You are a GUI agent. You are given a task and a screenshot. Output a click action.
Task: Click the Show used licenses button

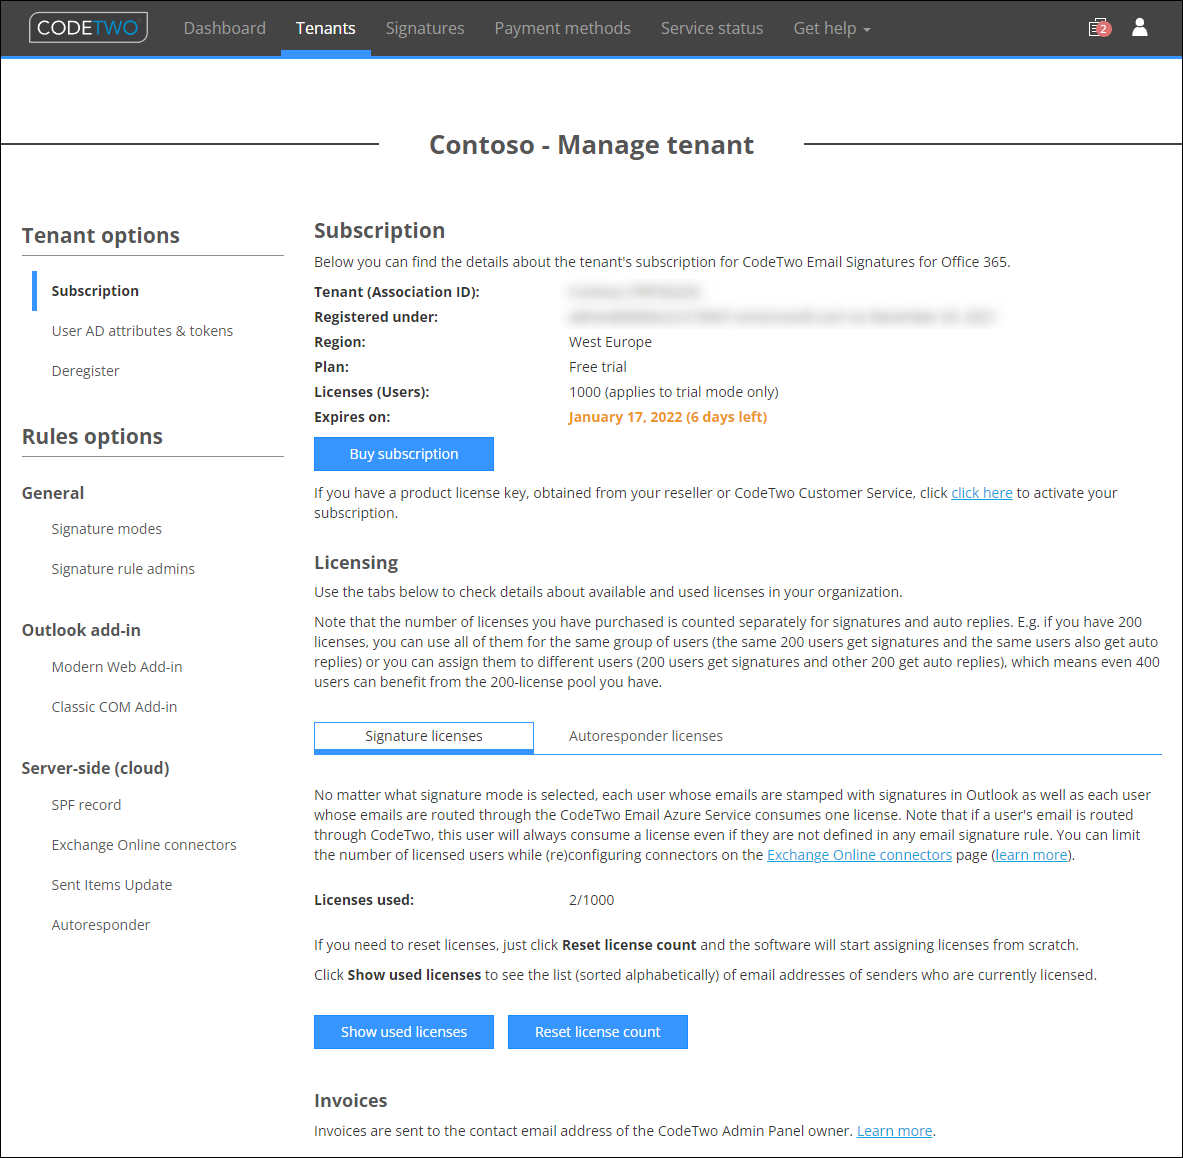404,1032
